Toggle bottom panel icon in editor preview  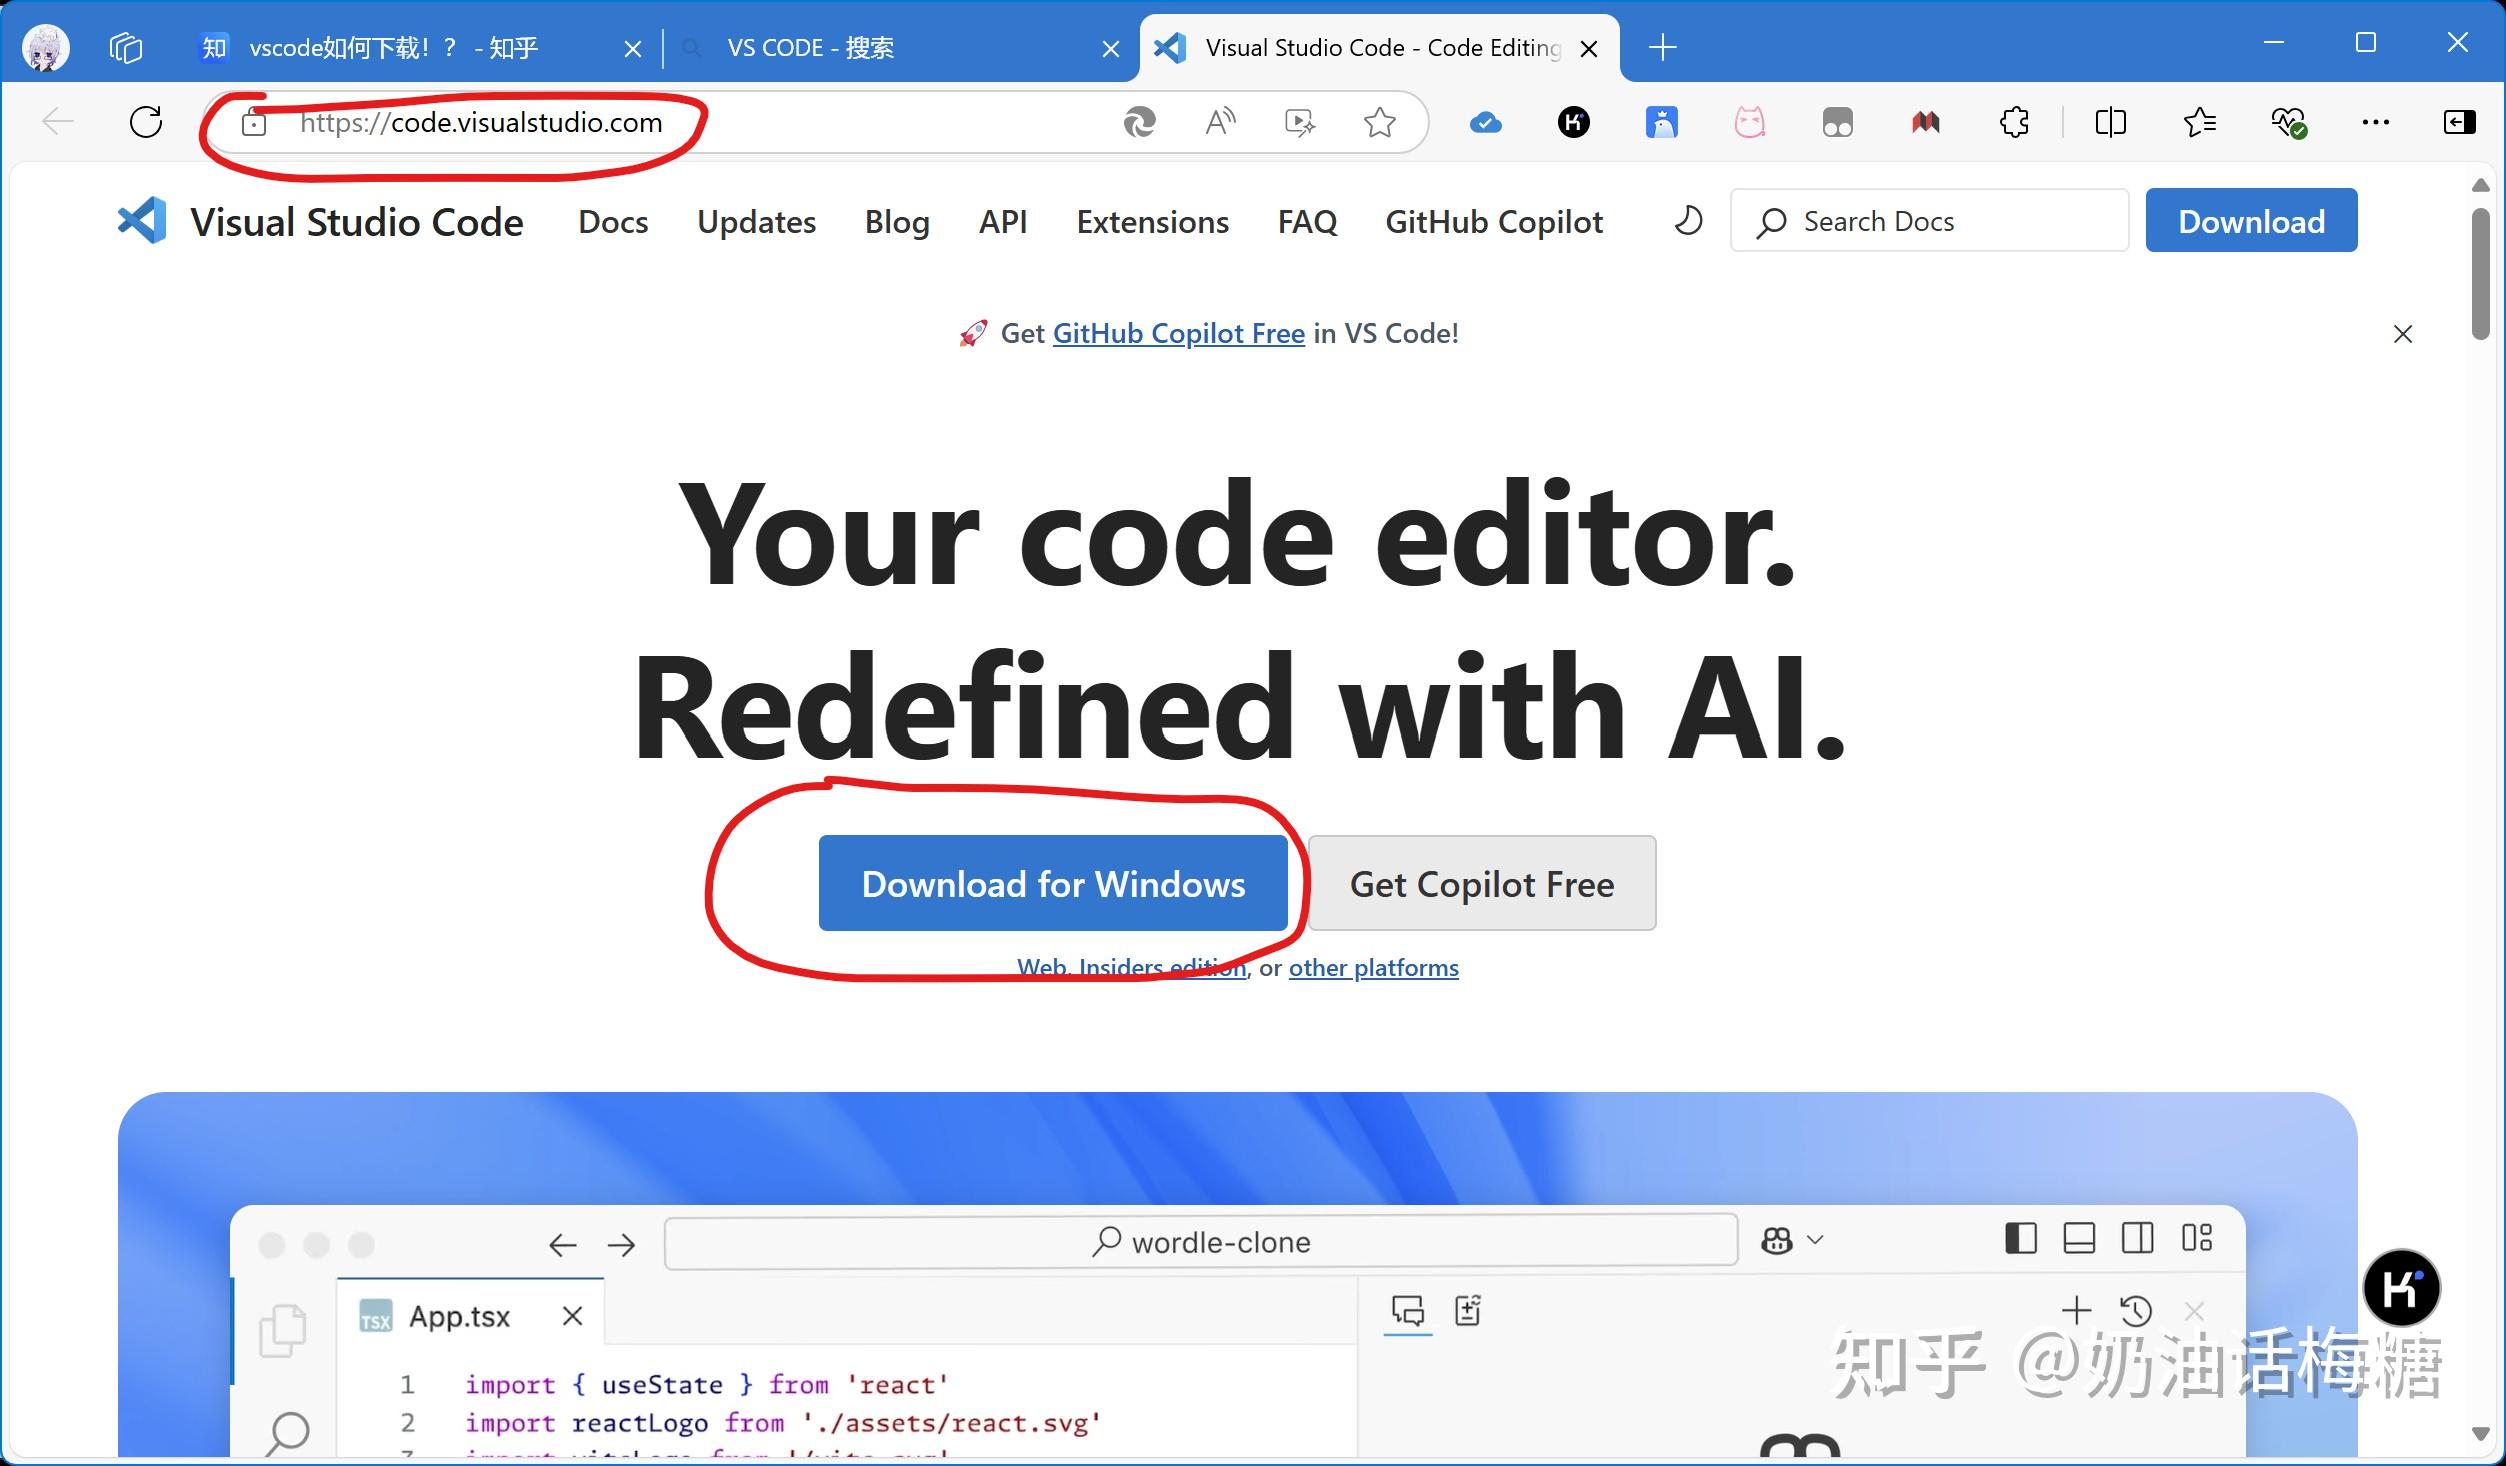point(2079,1238)
